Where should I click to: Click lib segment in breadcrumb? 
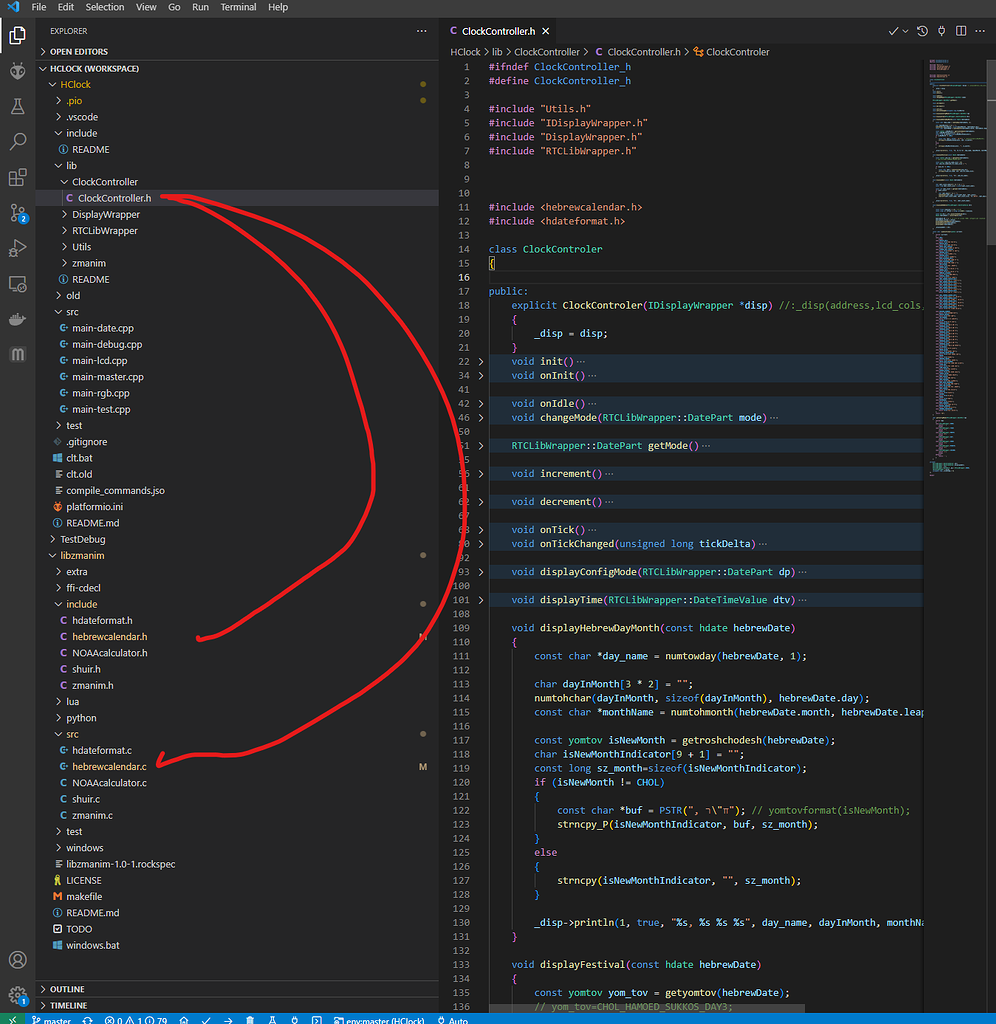497,52
